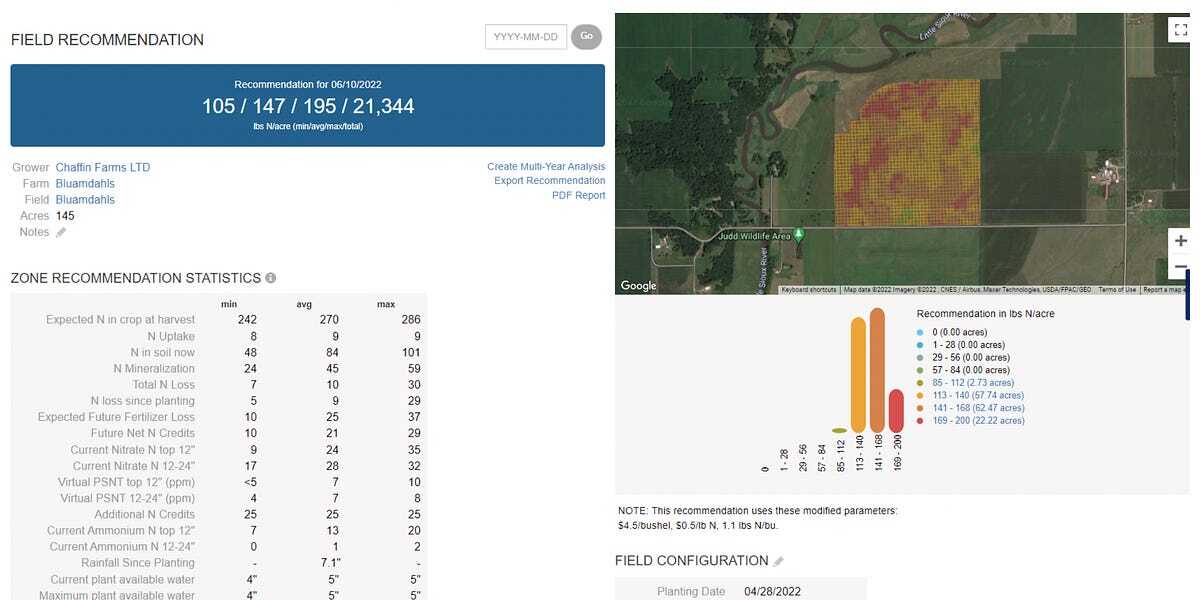Viewport: 1200px width, 600px height.
Task: Edit Field Configuration with the pencil icon
Action: (779, 561)
